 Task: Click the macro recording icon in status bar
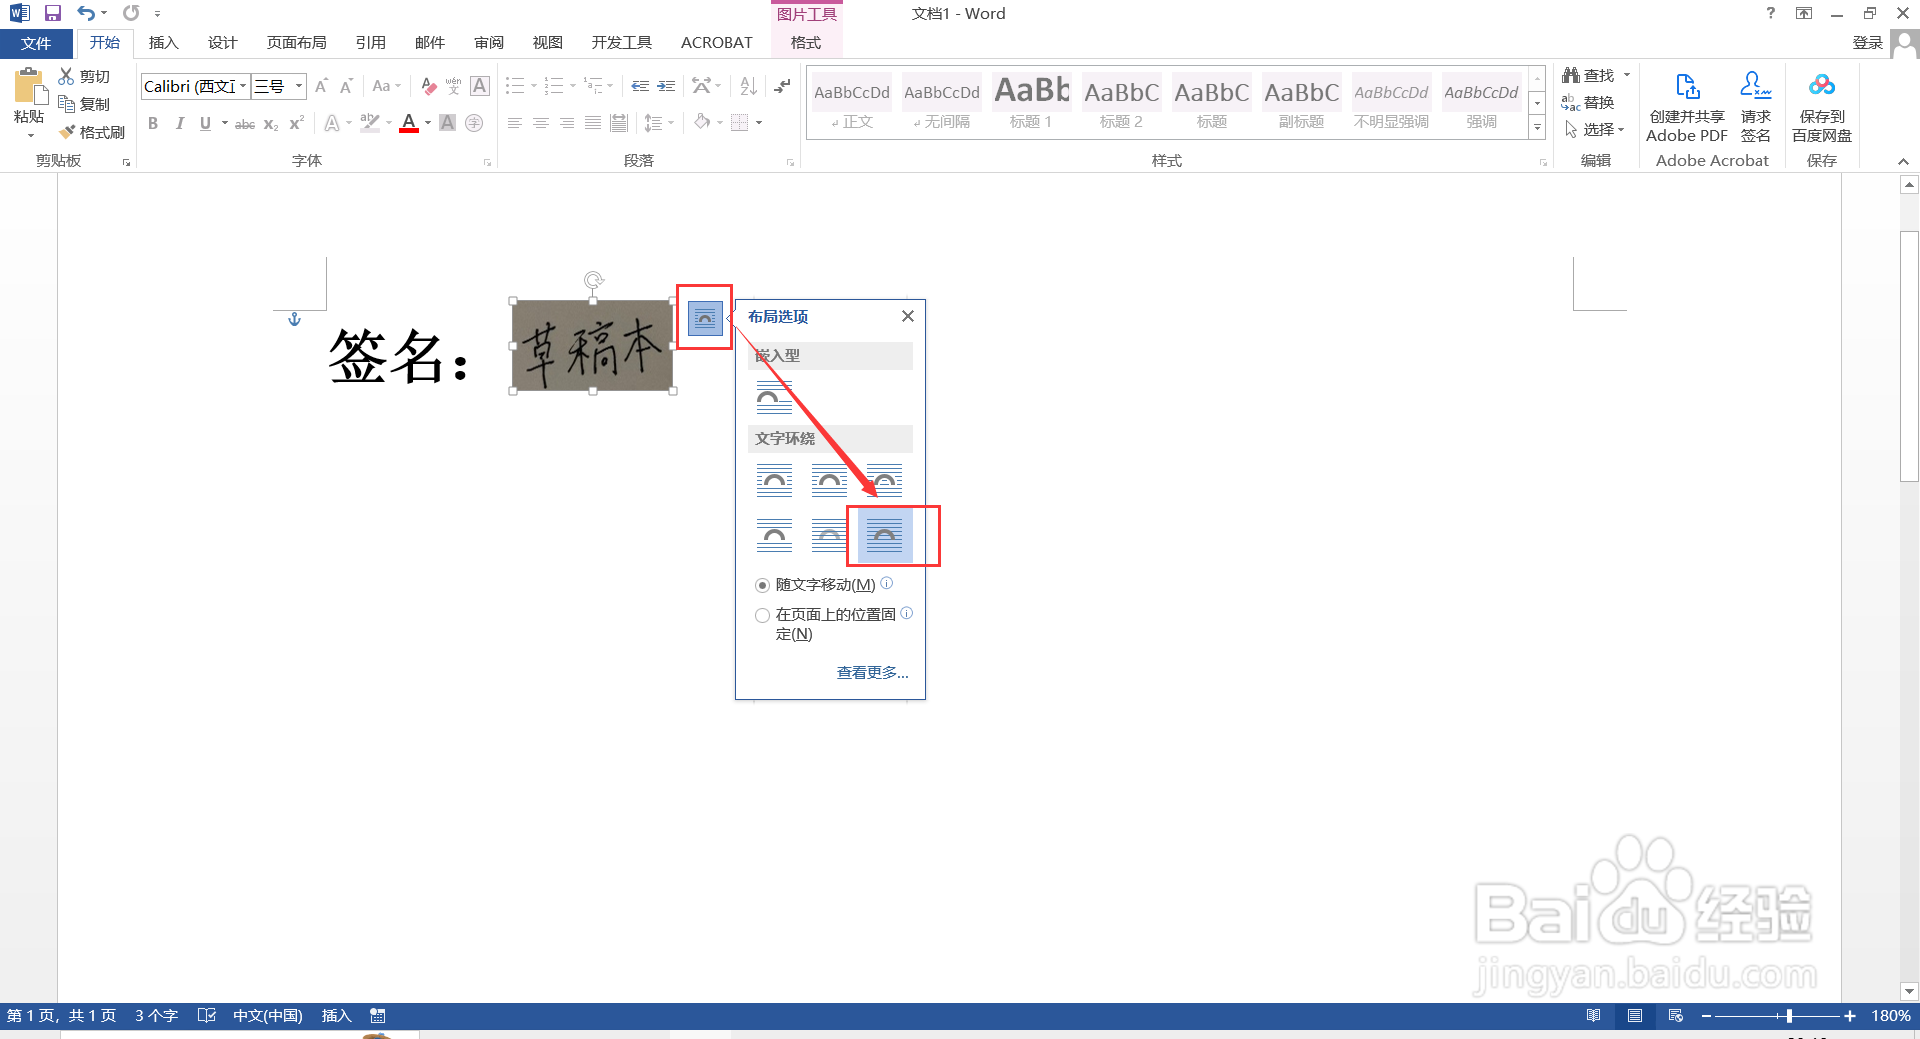[x=378, y=1015]
